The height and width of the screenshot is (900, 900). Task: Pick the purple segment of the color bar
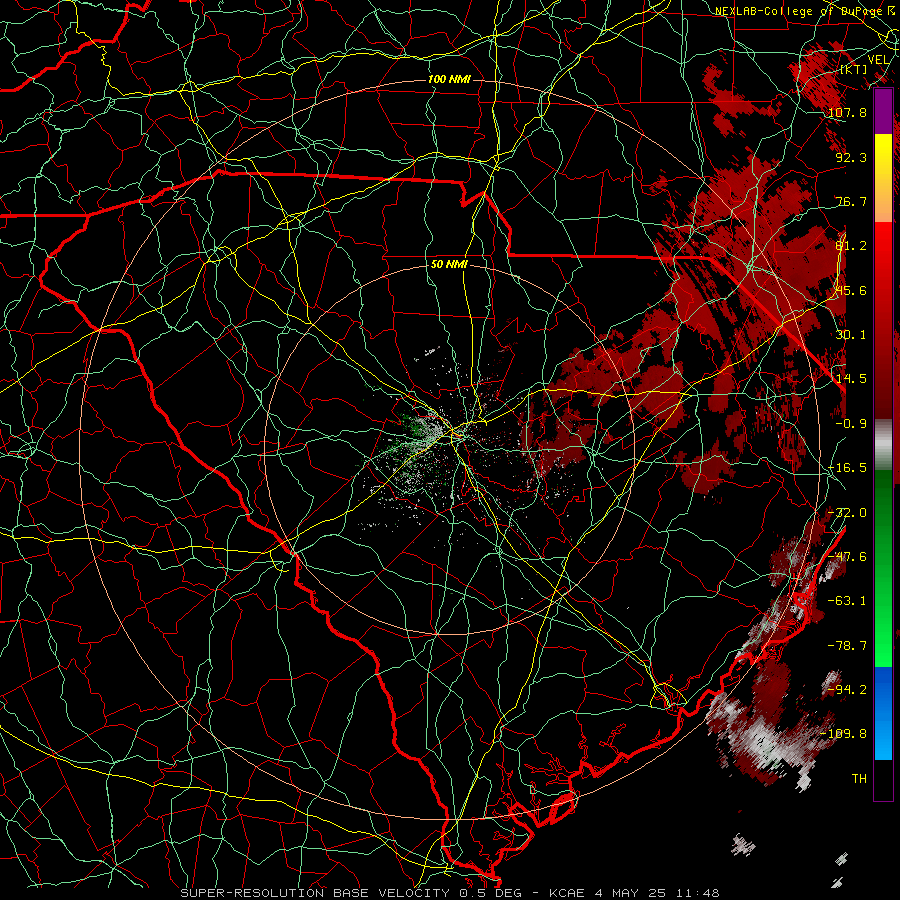[x=883, y=111]
